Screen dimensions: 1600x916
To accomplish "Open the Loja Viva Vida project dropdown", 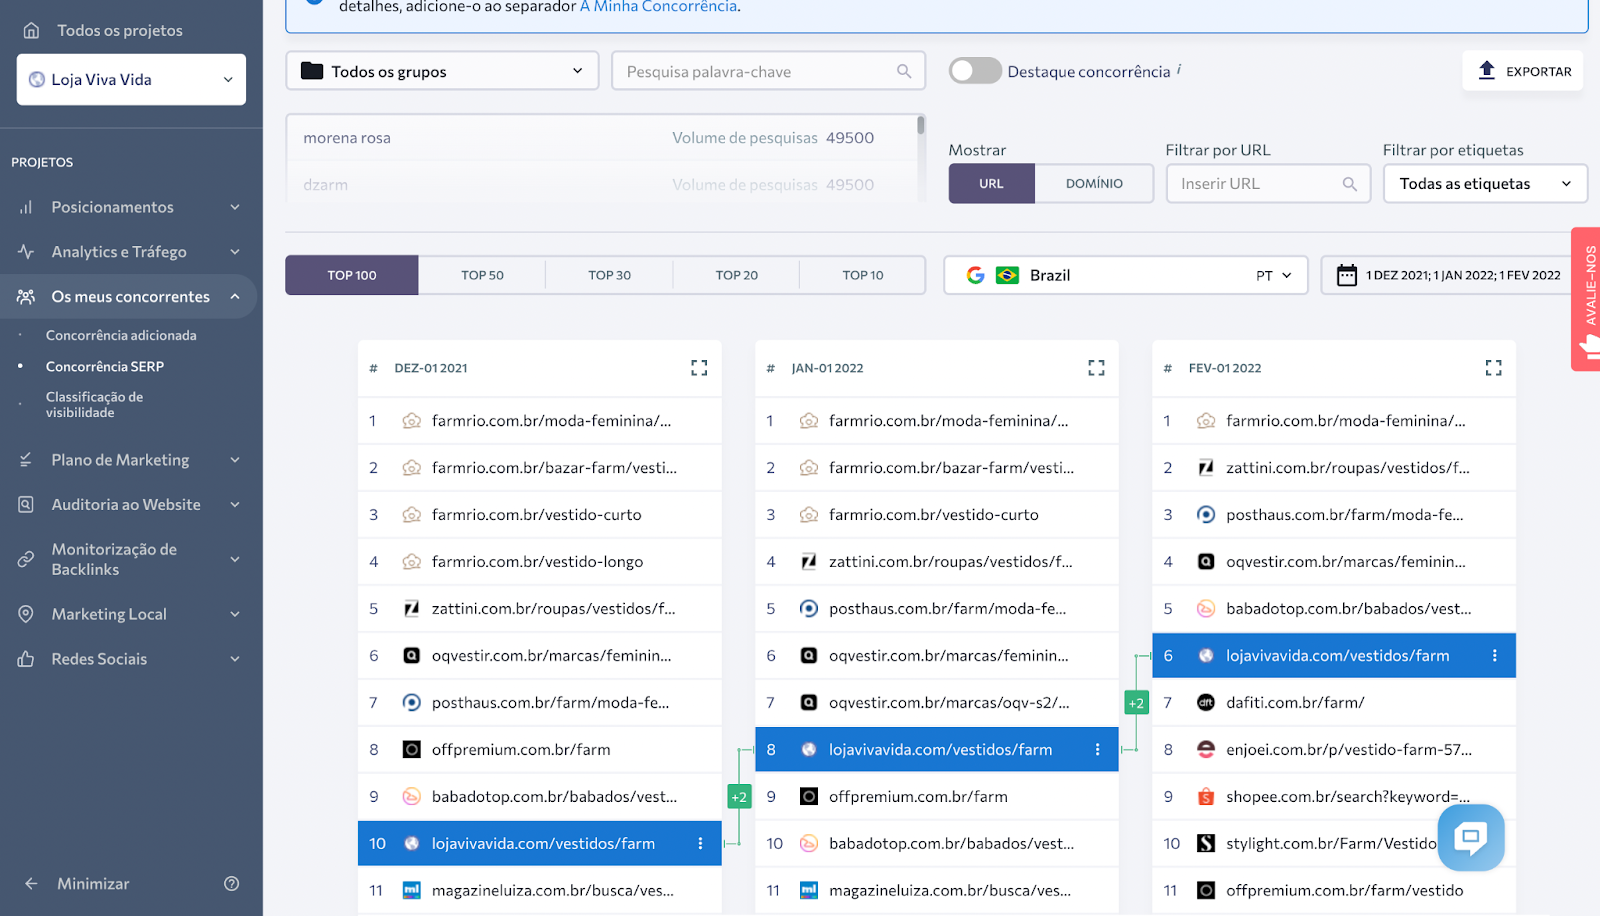I will 131,79.
